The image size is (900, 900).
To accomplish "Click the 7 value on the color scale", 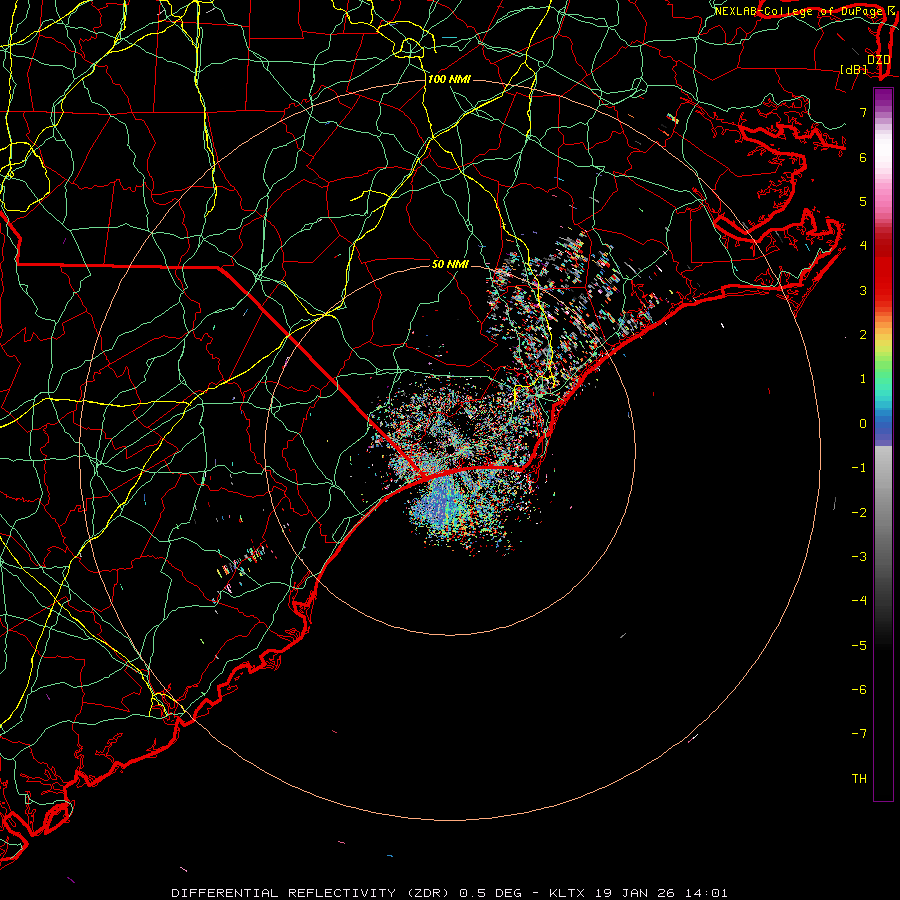I will pyautogui.click(x=863, y=112).
